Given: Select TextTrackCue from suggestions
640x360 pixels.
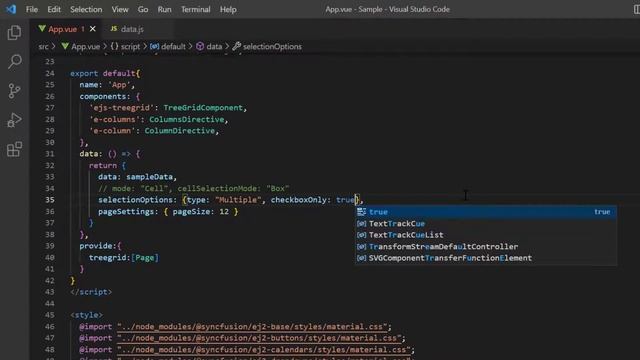Looking at the screenshot, I should click(486, 224).
